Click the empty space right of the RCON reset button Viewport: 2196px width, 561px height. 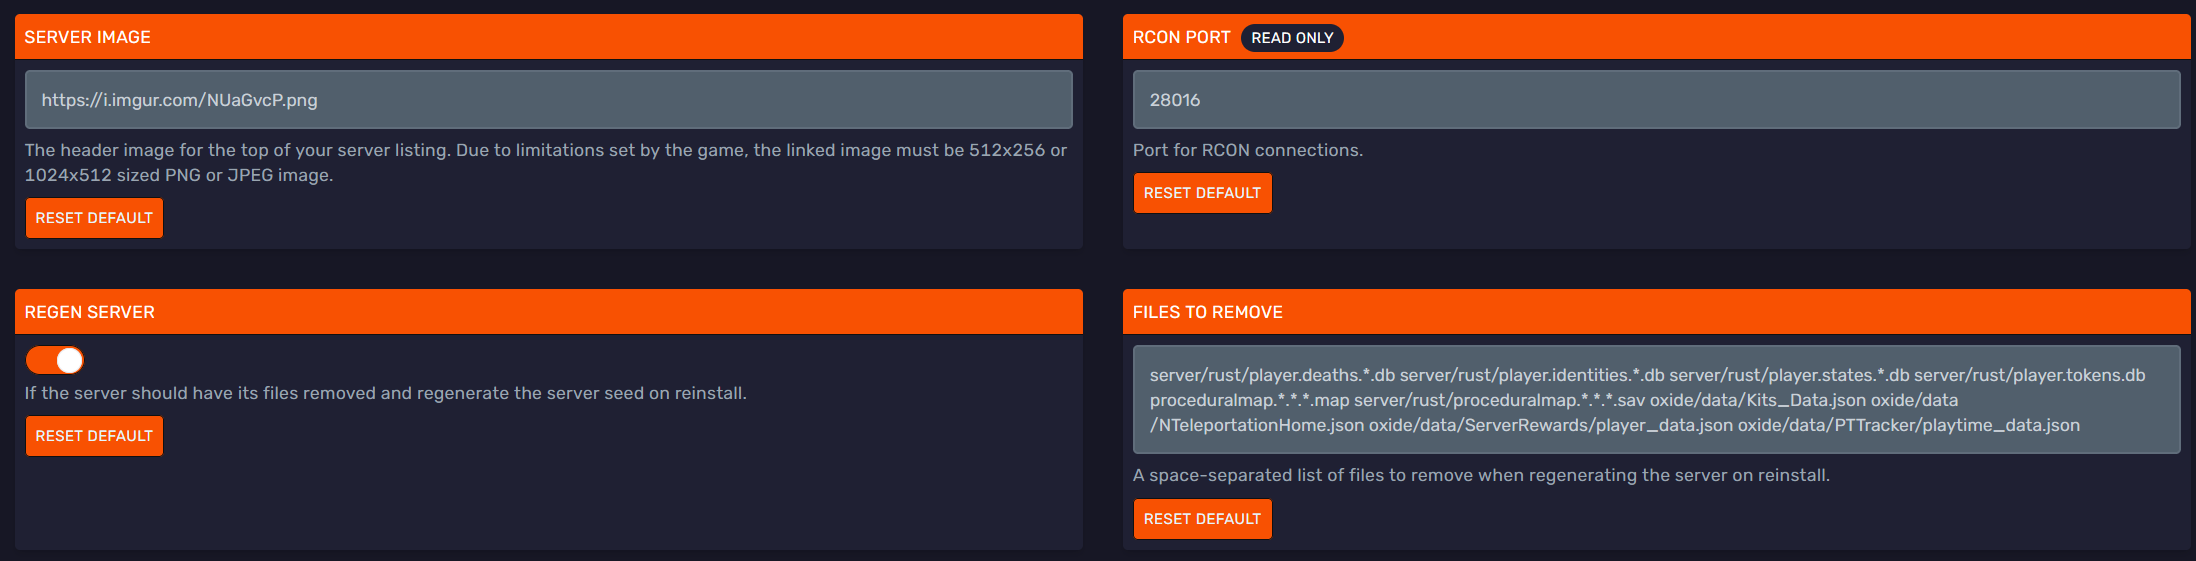point(1700,195)
